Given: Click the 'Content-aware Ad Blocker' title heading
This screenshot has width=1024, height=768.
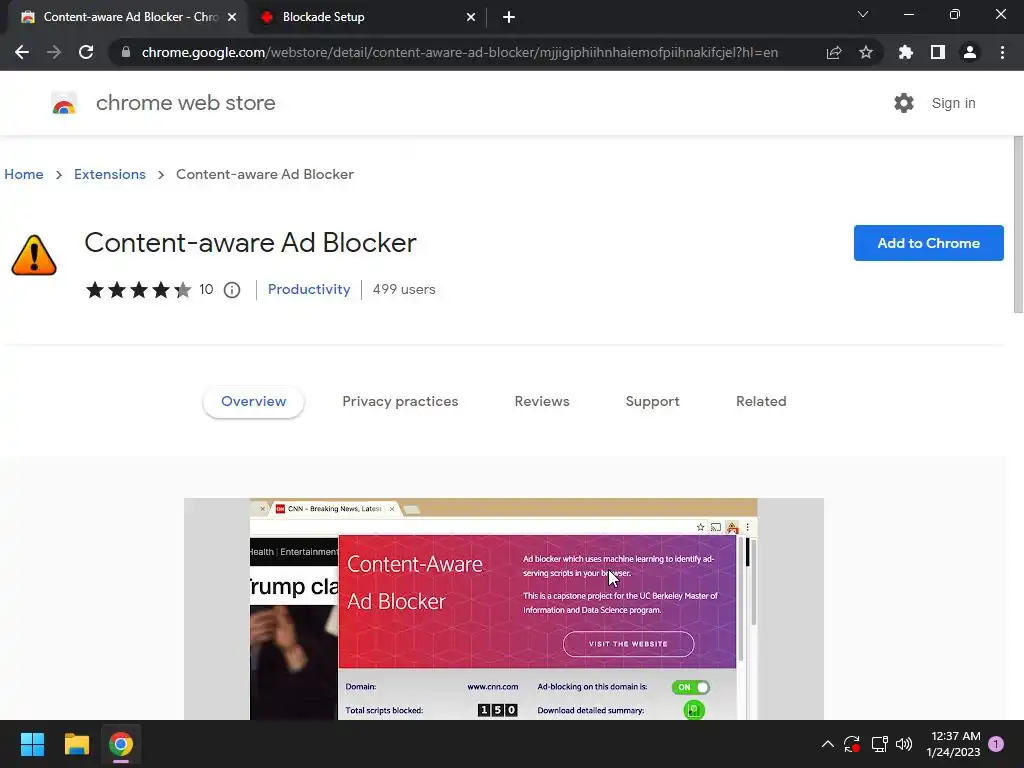Looking at the screenshot, I should pos(250,242).
